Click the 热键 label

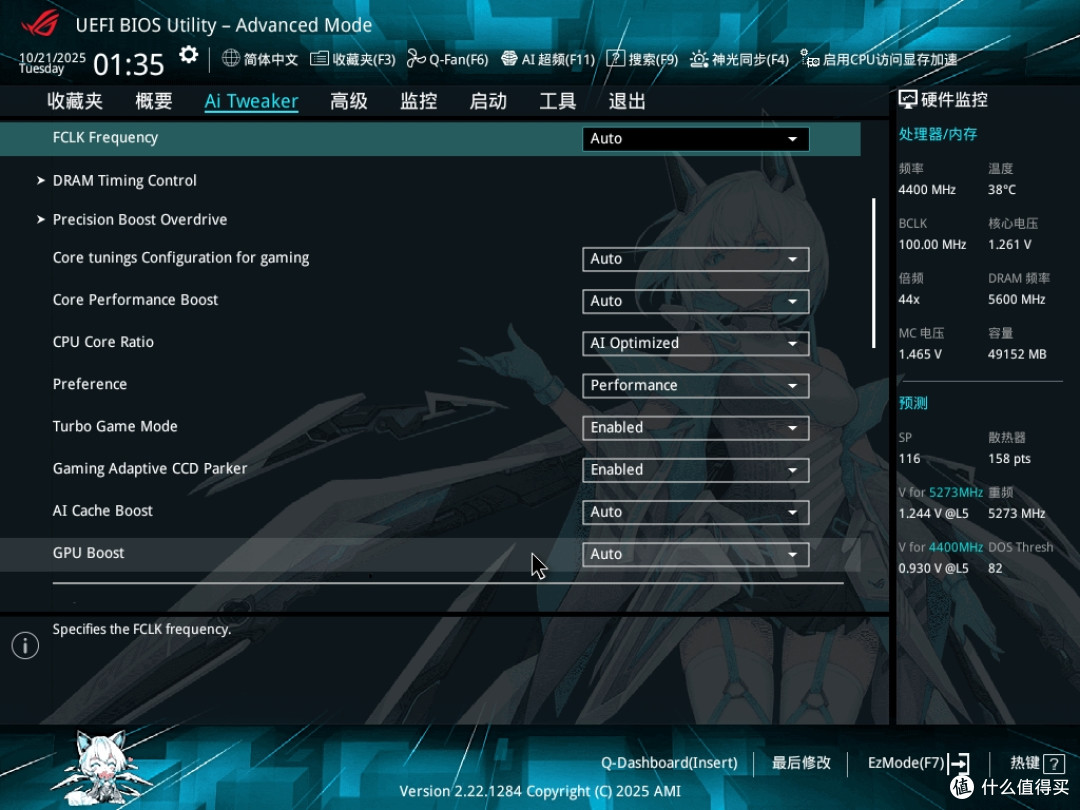pos(1024,763)
